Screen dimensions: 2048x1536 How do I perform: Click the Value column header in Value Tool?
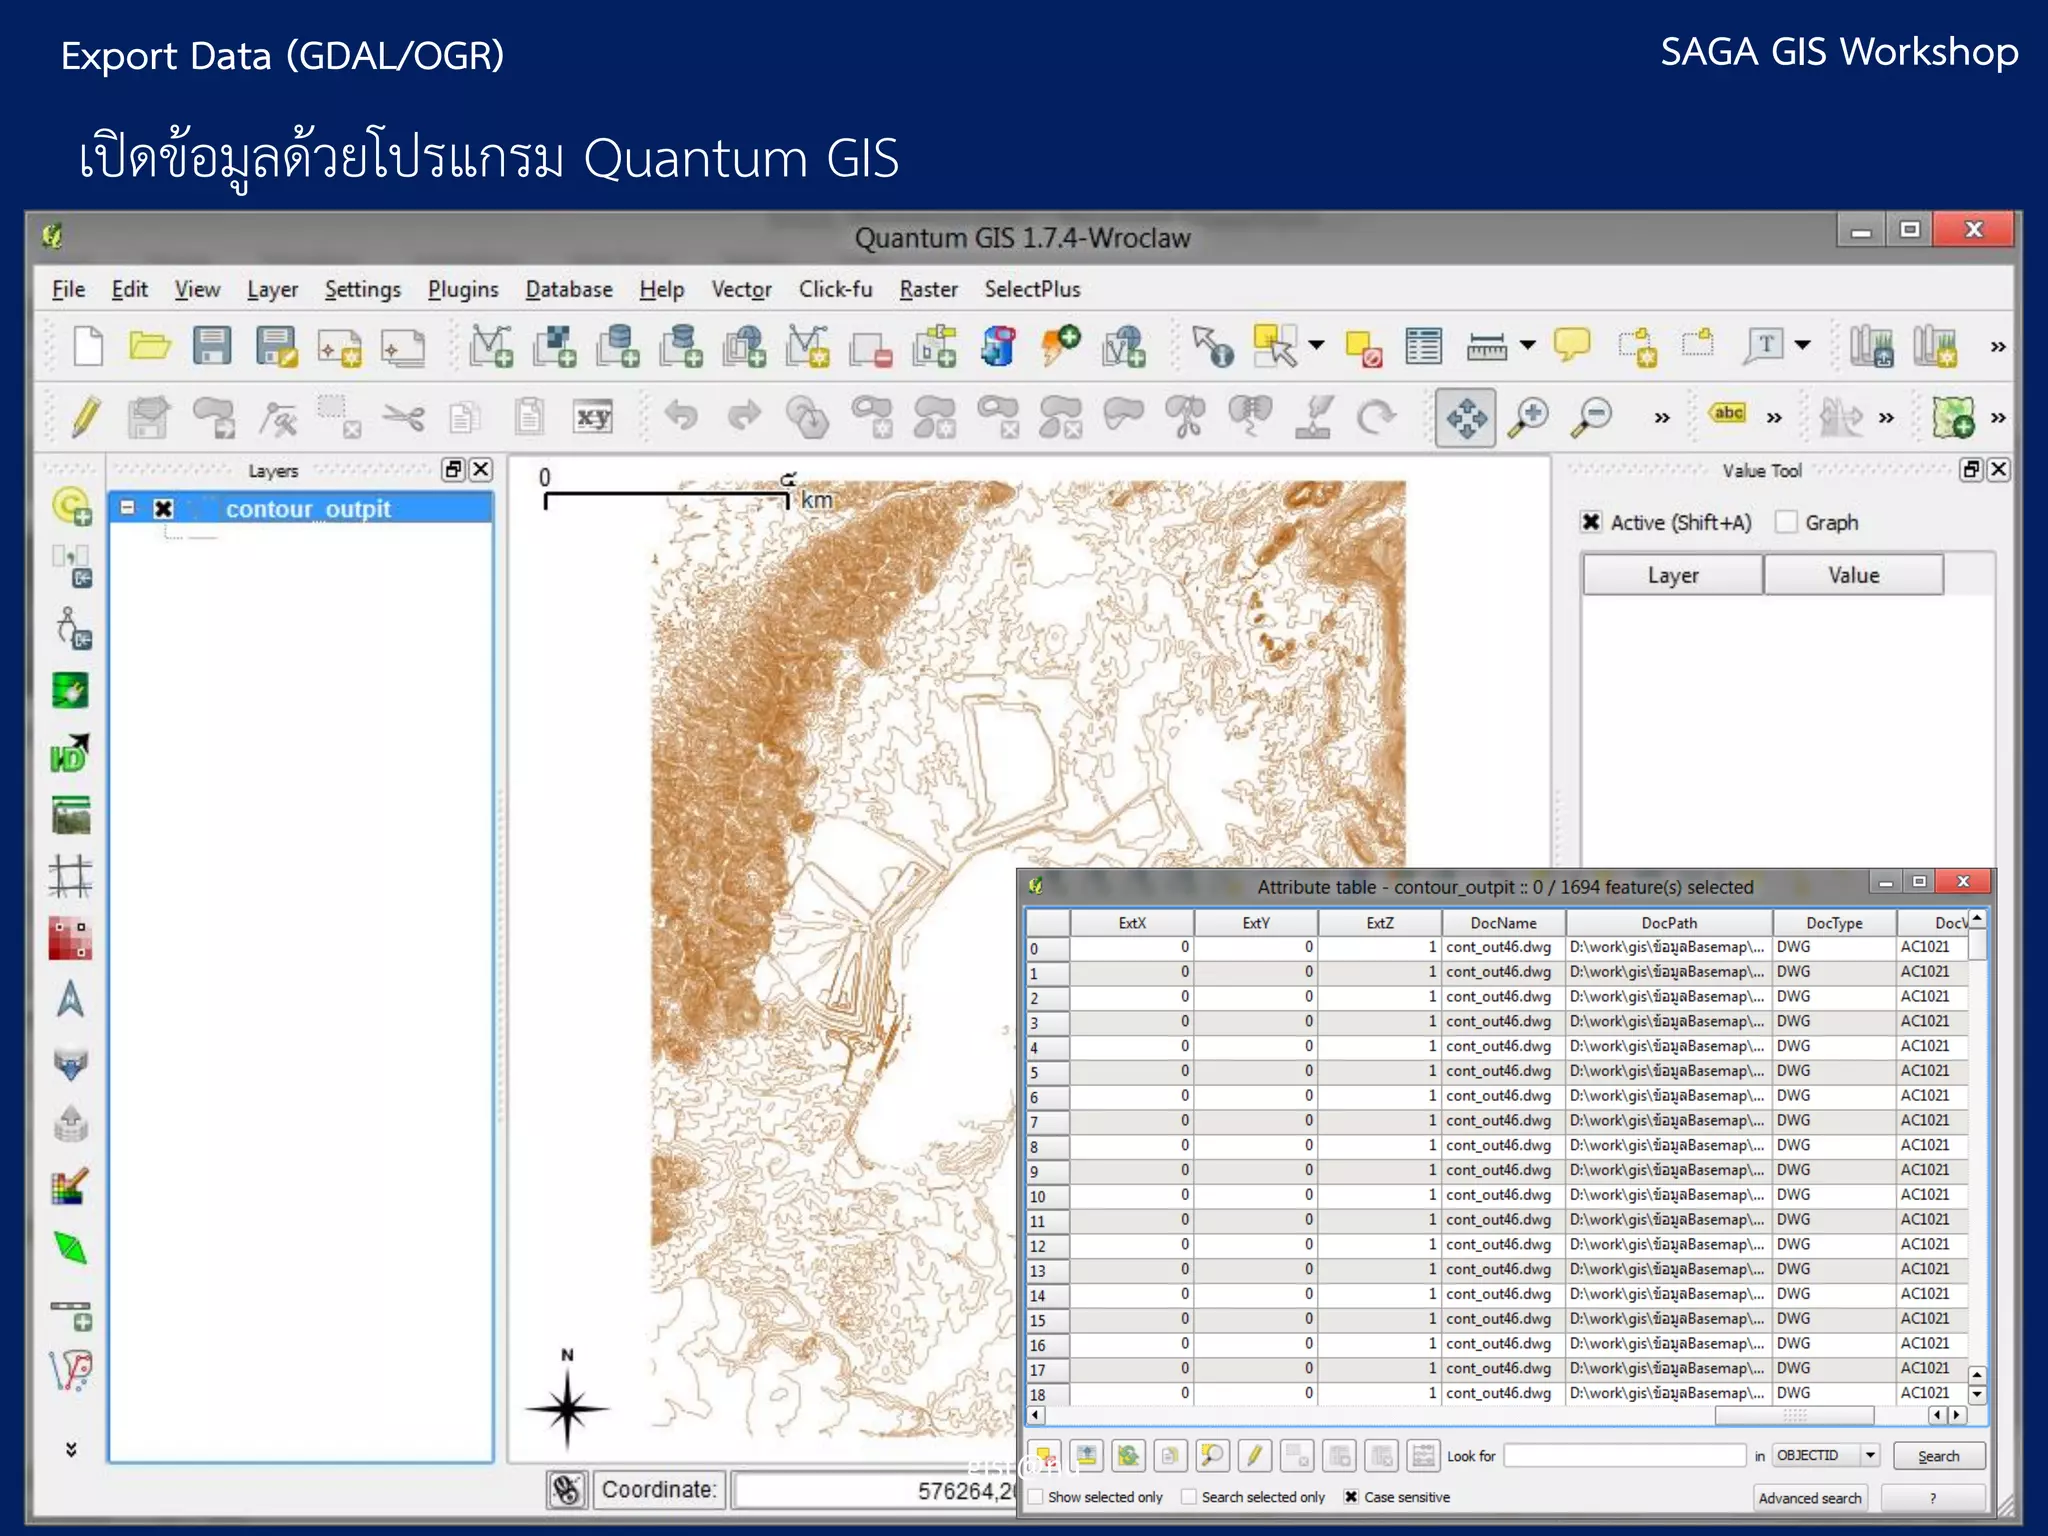click(1853, 575)
